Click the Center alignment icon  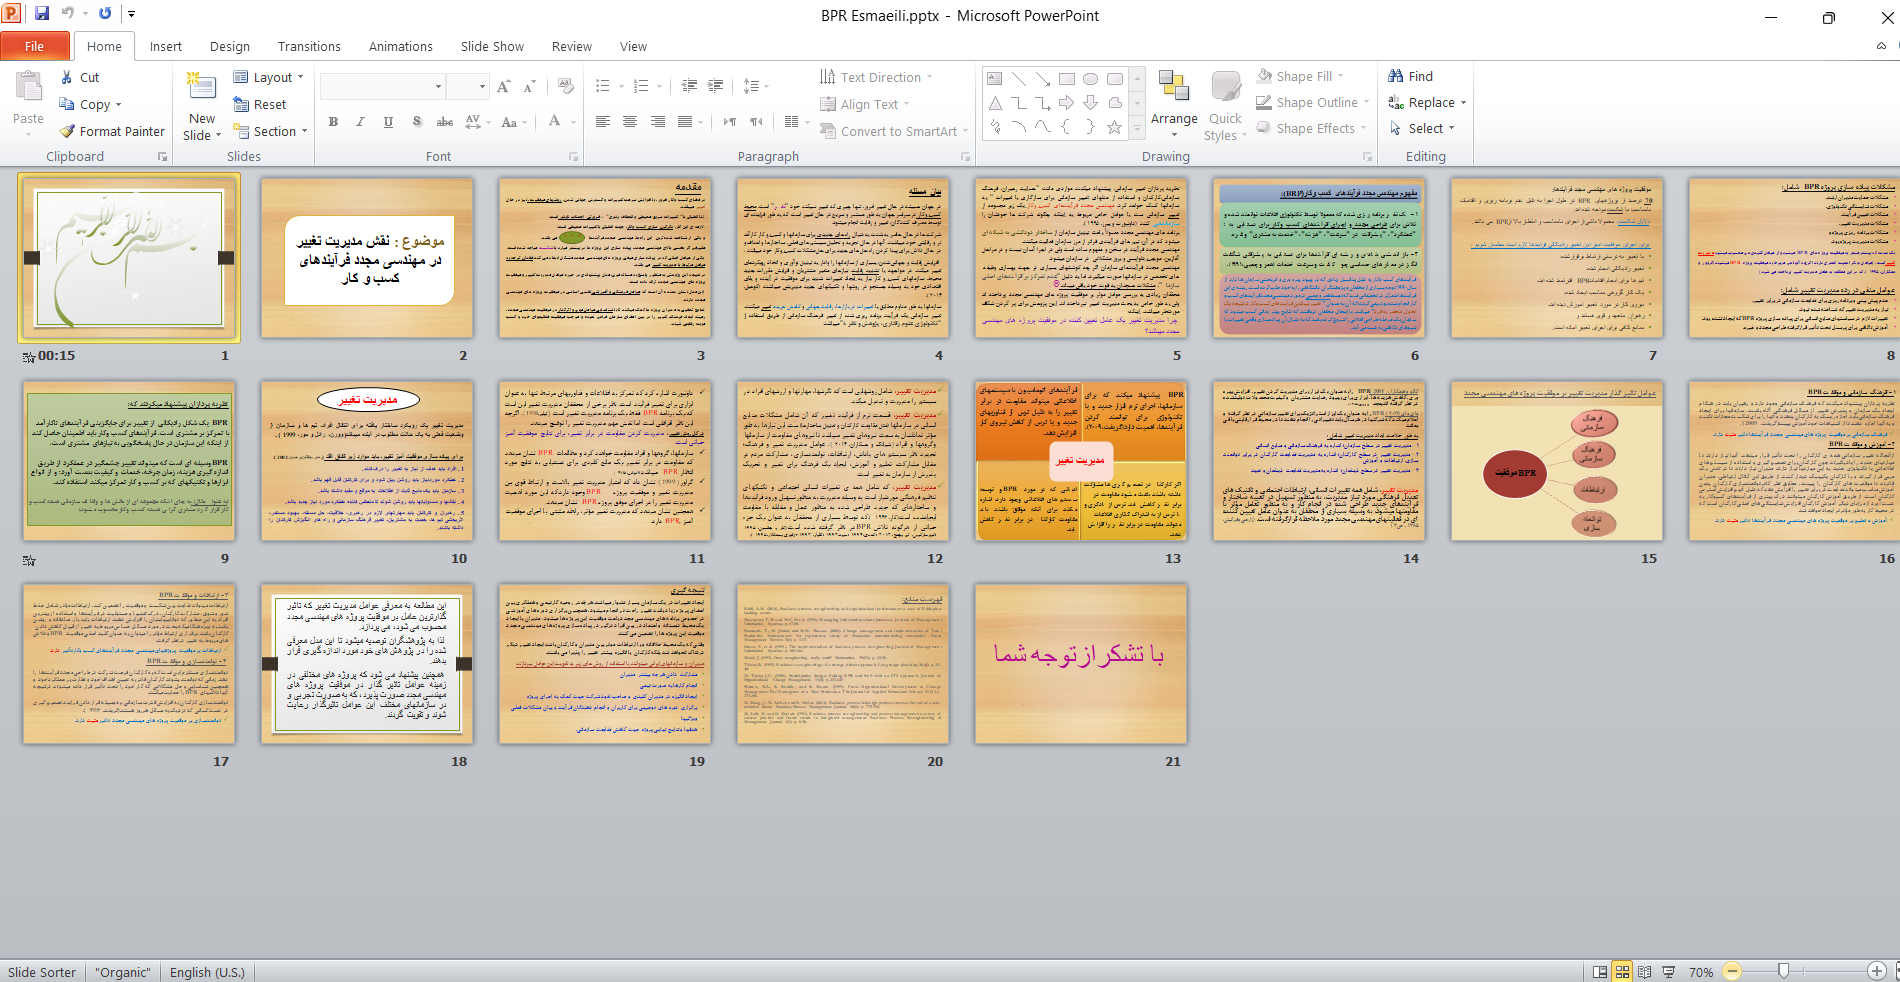(x=630, y=122)
